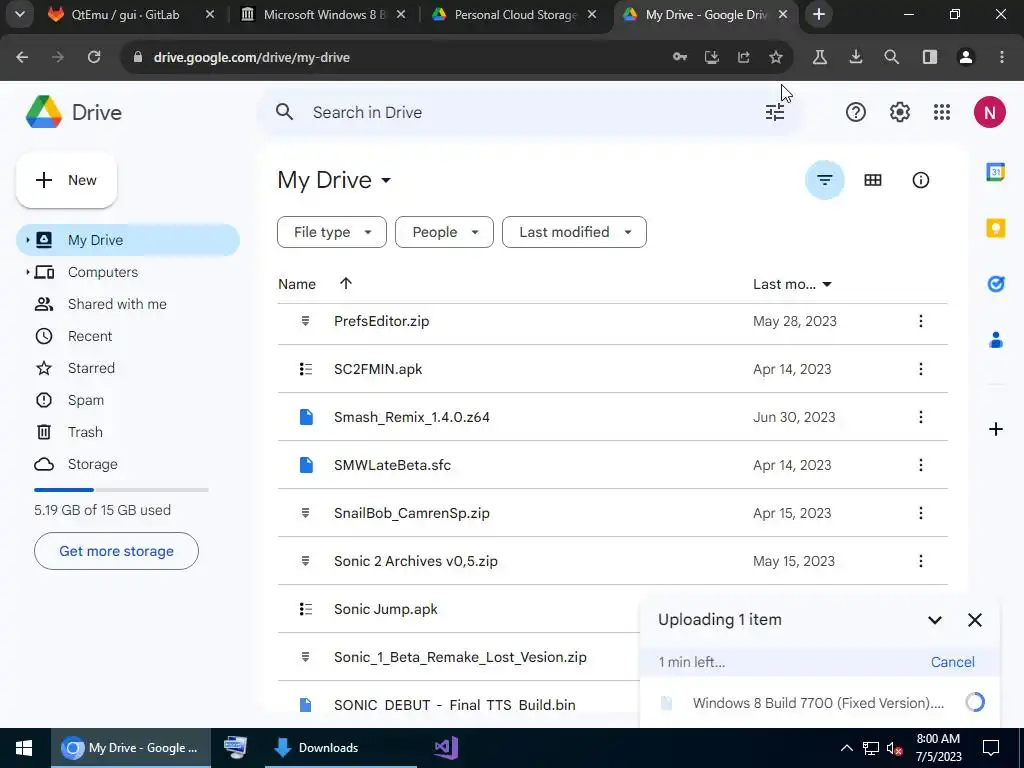This screenshot has height=768, width=1024.
Task: Open Windows Start menu
Action: [x=24, y=748]
